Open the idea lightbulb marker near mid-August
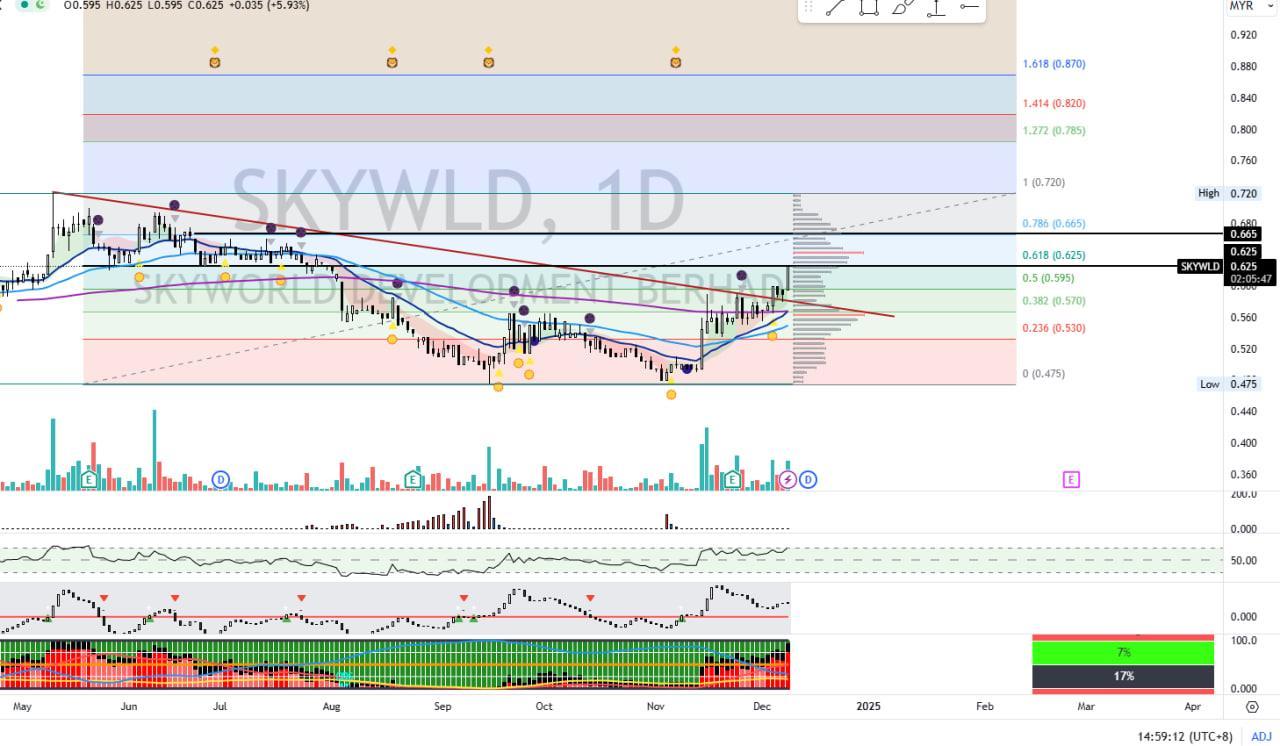The width and height of the screenshot is (1280, 746). (392, 62)
